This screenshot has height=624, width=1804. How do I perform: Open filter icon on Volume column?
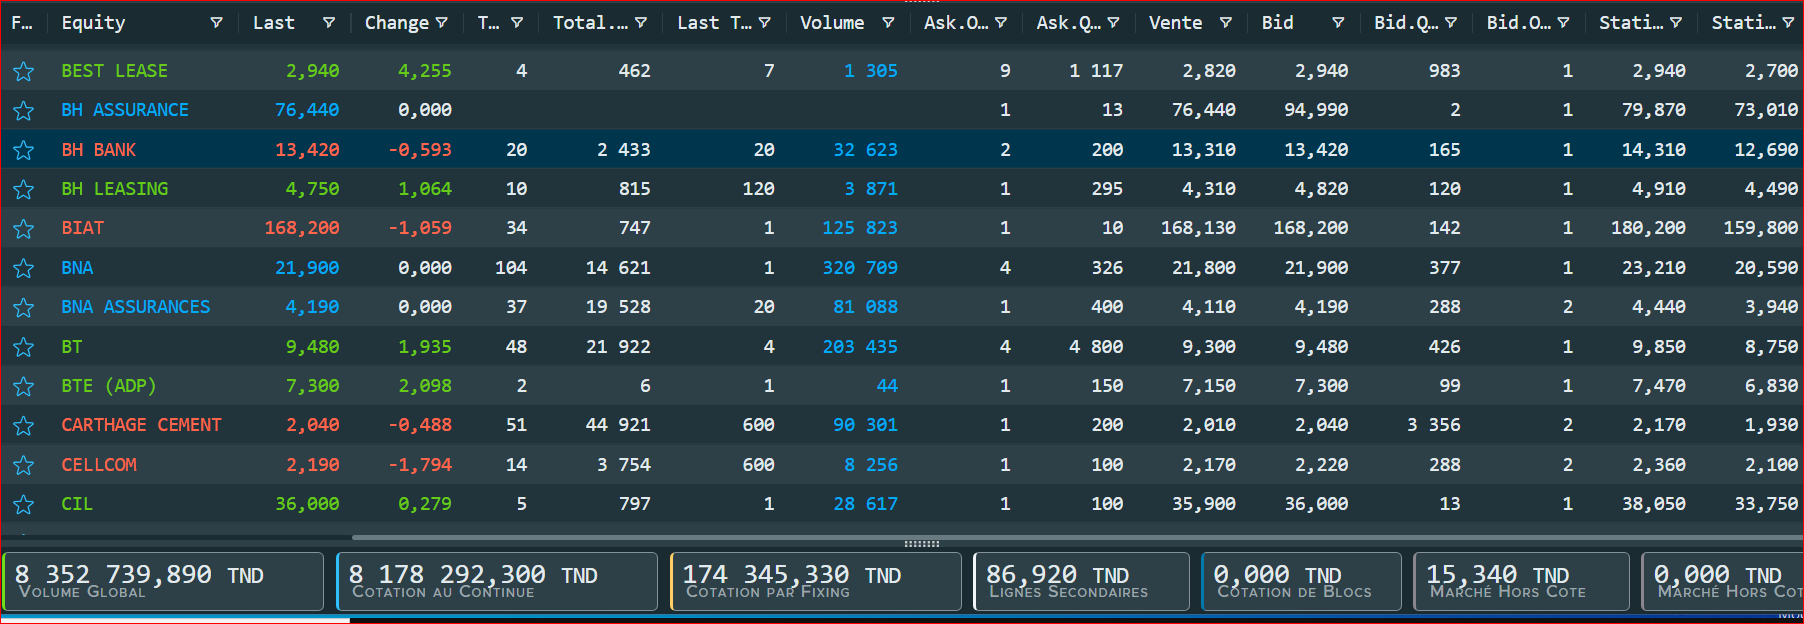(888, 22)
